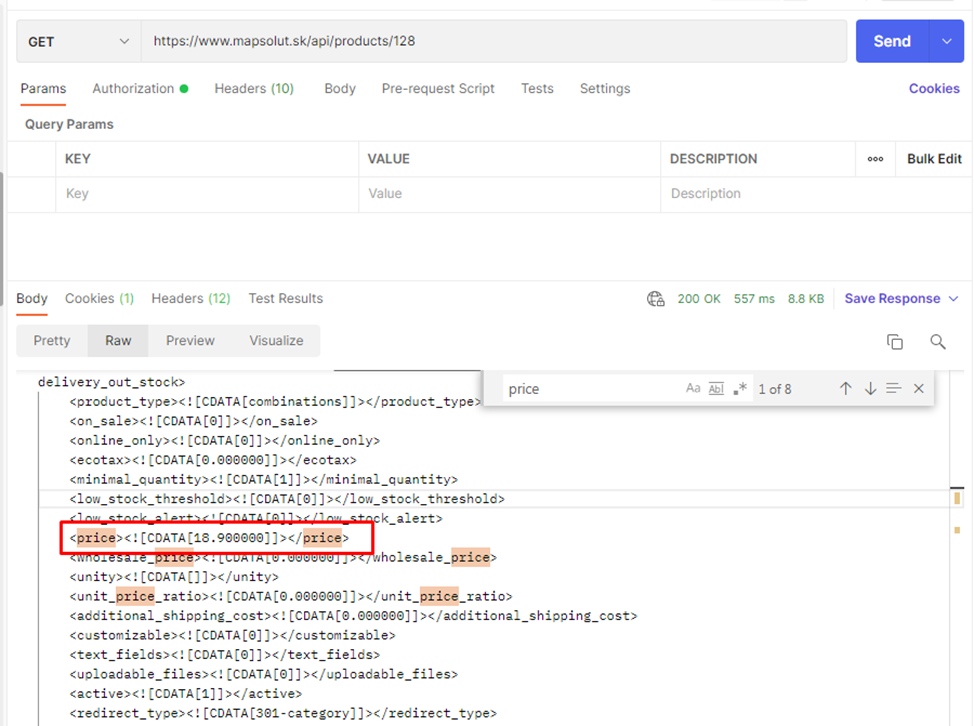974x726 pixels.
Task: Toggle regex search in find box
Action: [740, 389]
